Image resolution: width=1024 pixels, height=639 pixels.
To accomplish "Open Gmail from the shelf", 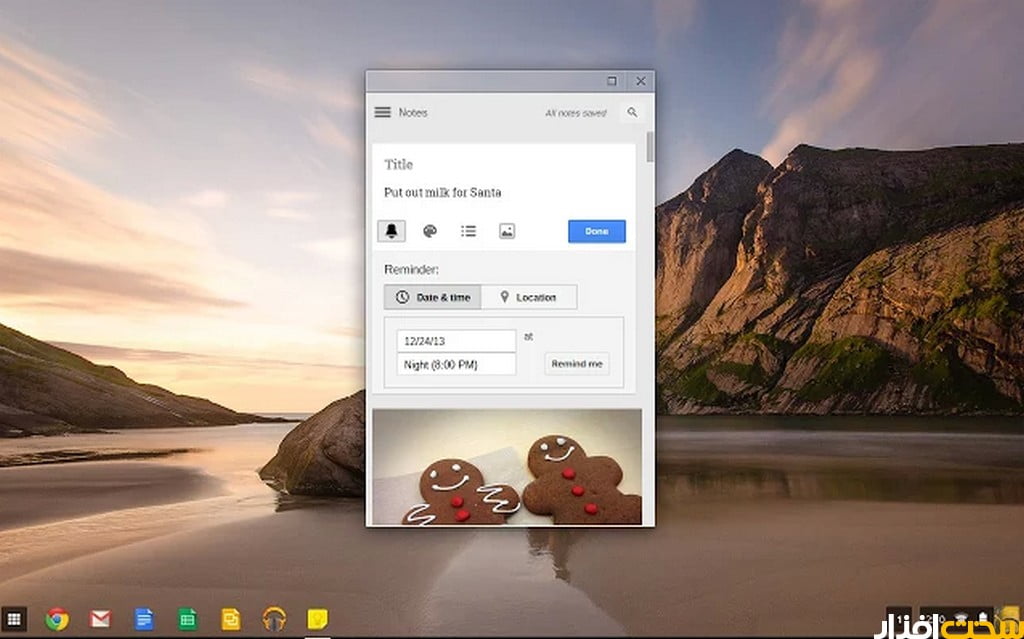I will (100, 619).
